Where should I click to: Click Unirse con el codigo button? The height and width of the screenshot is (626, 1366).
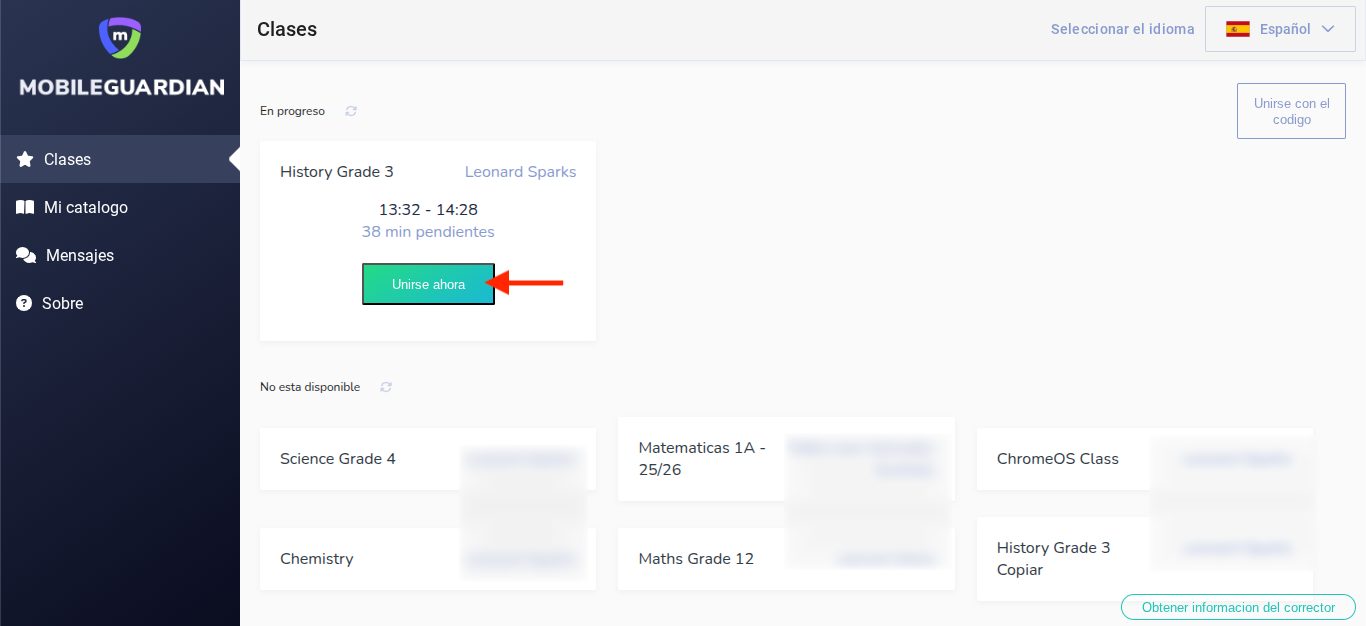1291,111
